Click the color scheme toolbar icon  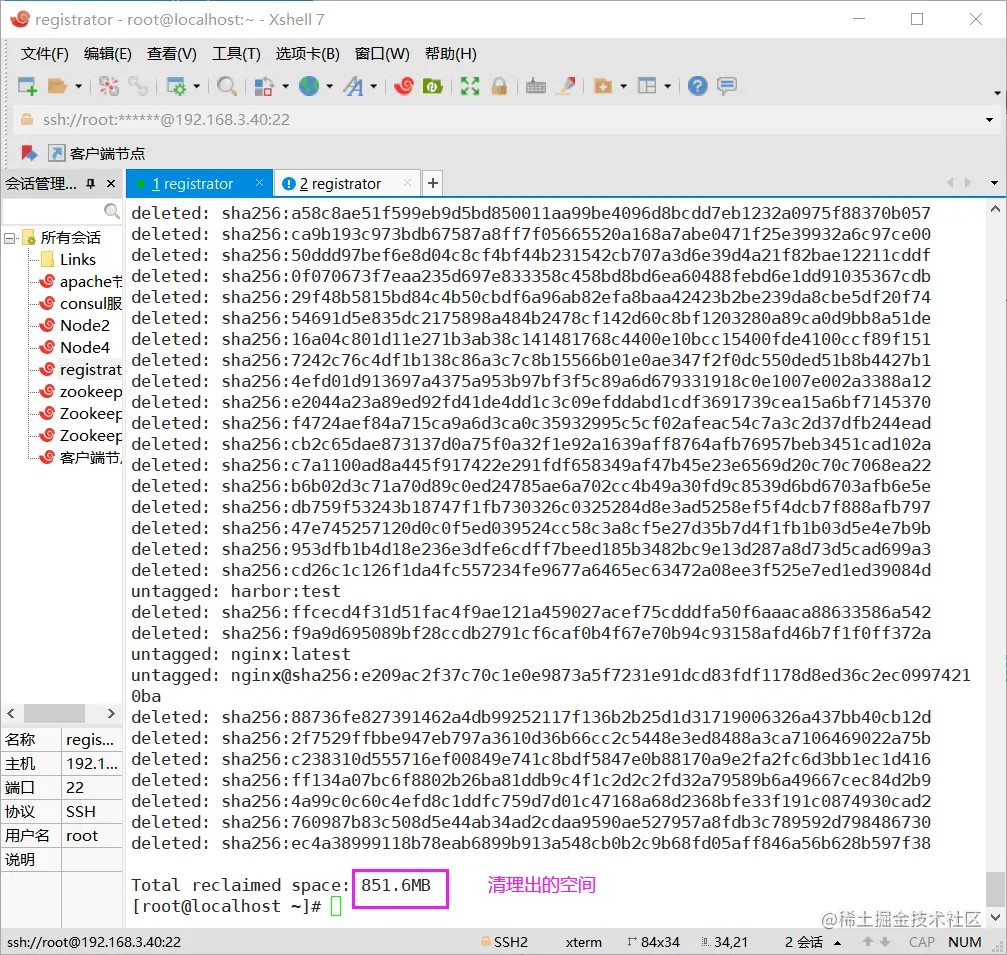pyautogui.click(x=264, y=86)
